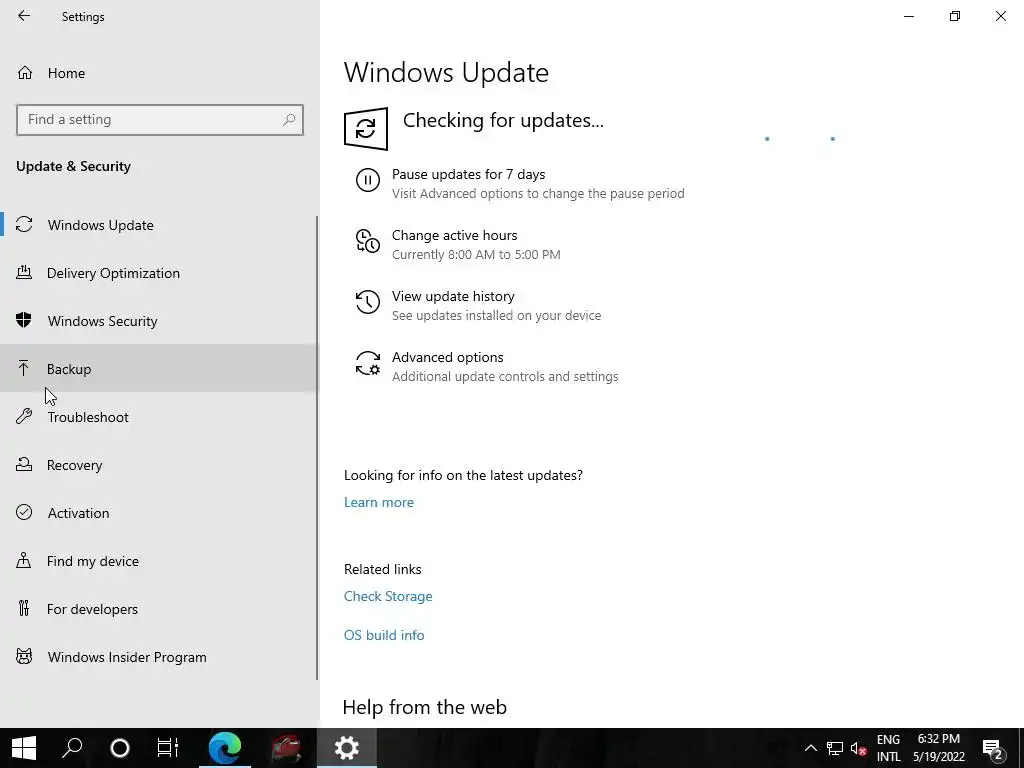
Task: Click the Activation checkmark icon
Action: pyautogui.click(x=24, y=512)
